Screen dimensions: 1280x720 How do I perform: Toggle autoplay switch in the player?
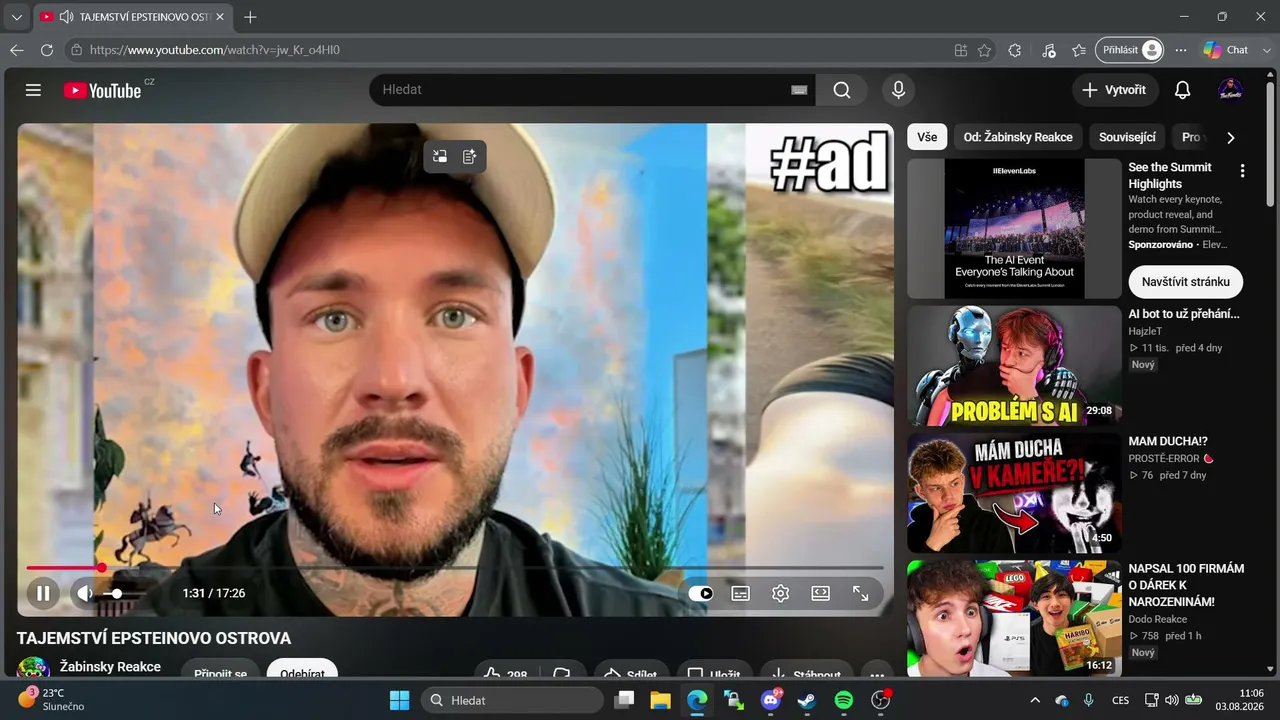click(701, 593)
